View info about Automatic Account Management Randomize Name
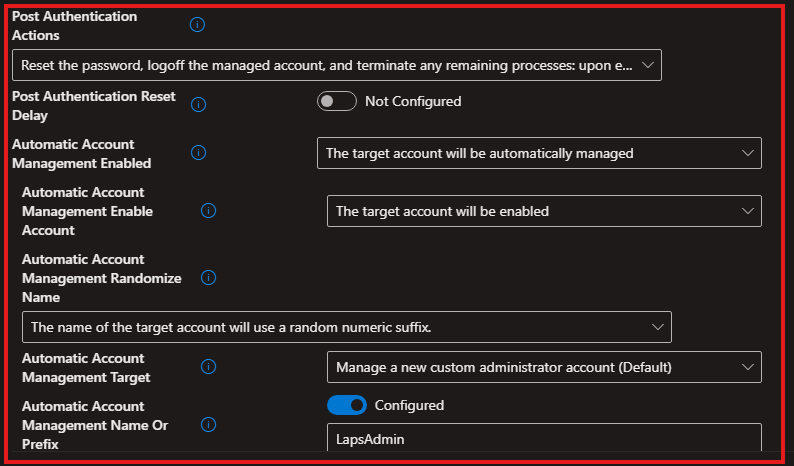 209,278
